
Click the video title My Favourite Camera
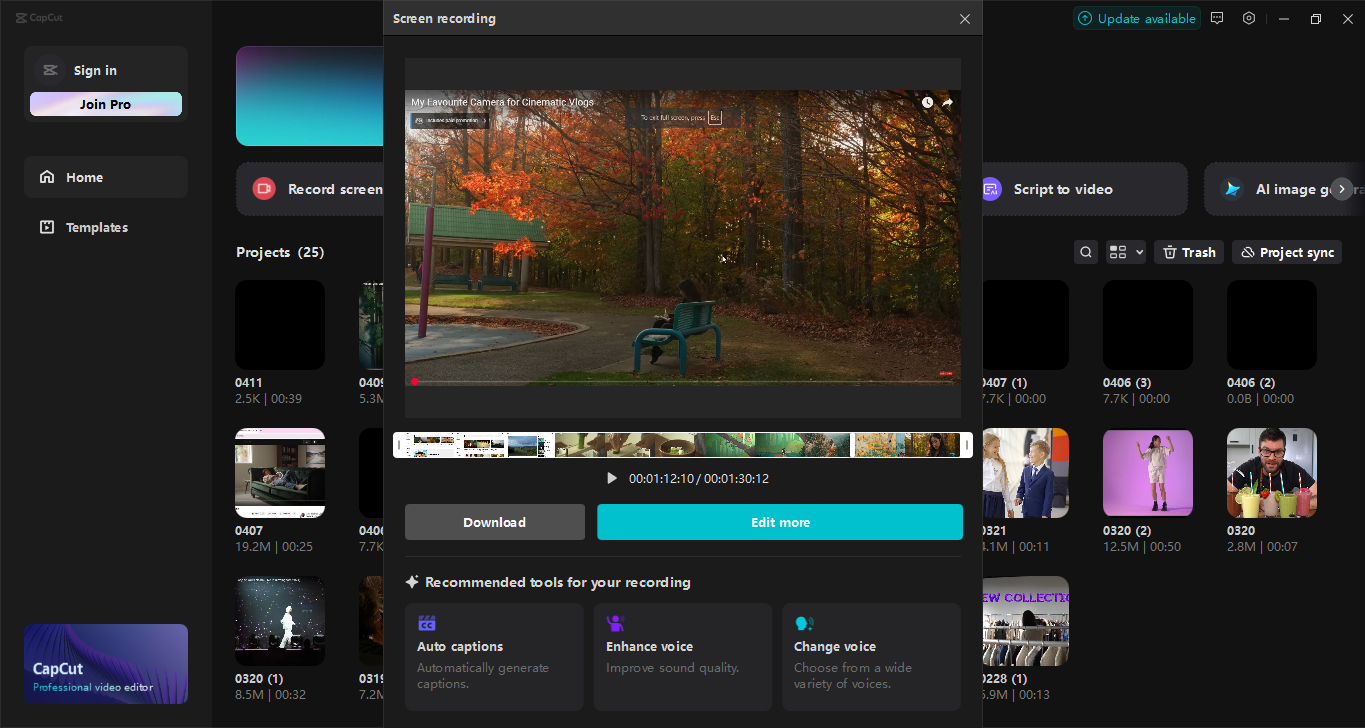coord(502,102)
